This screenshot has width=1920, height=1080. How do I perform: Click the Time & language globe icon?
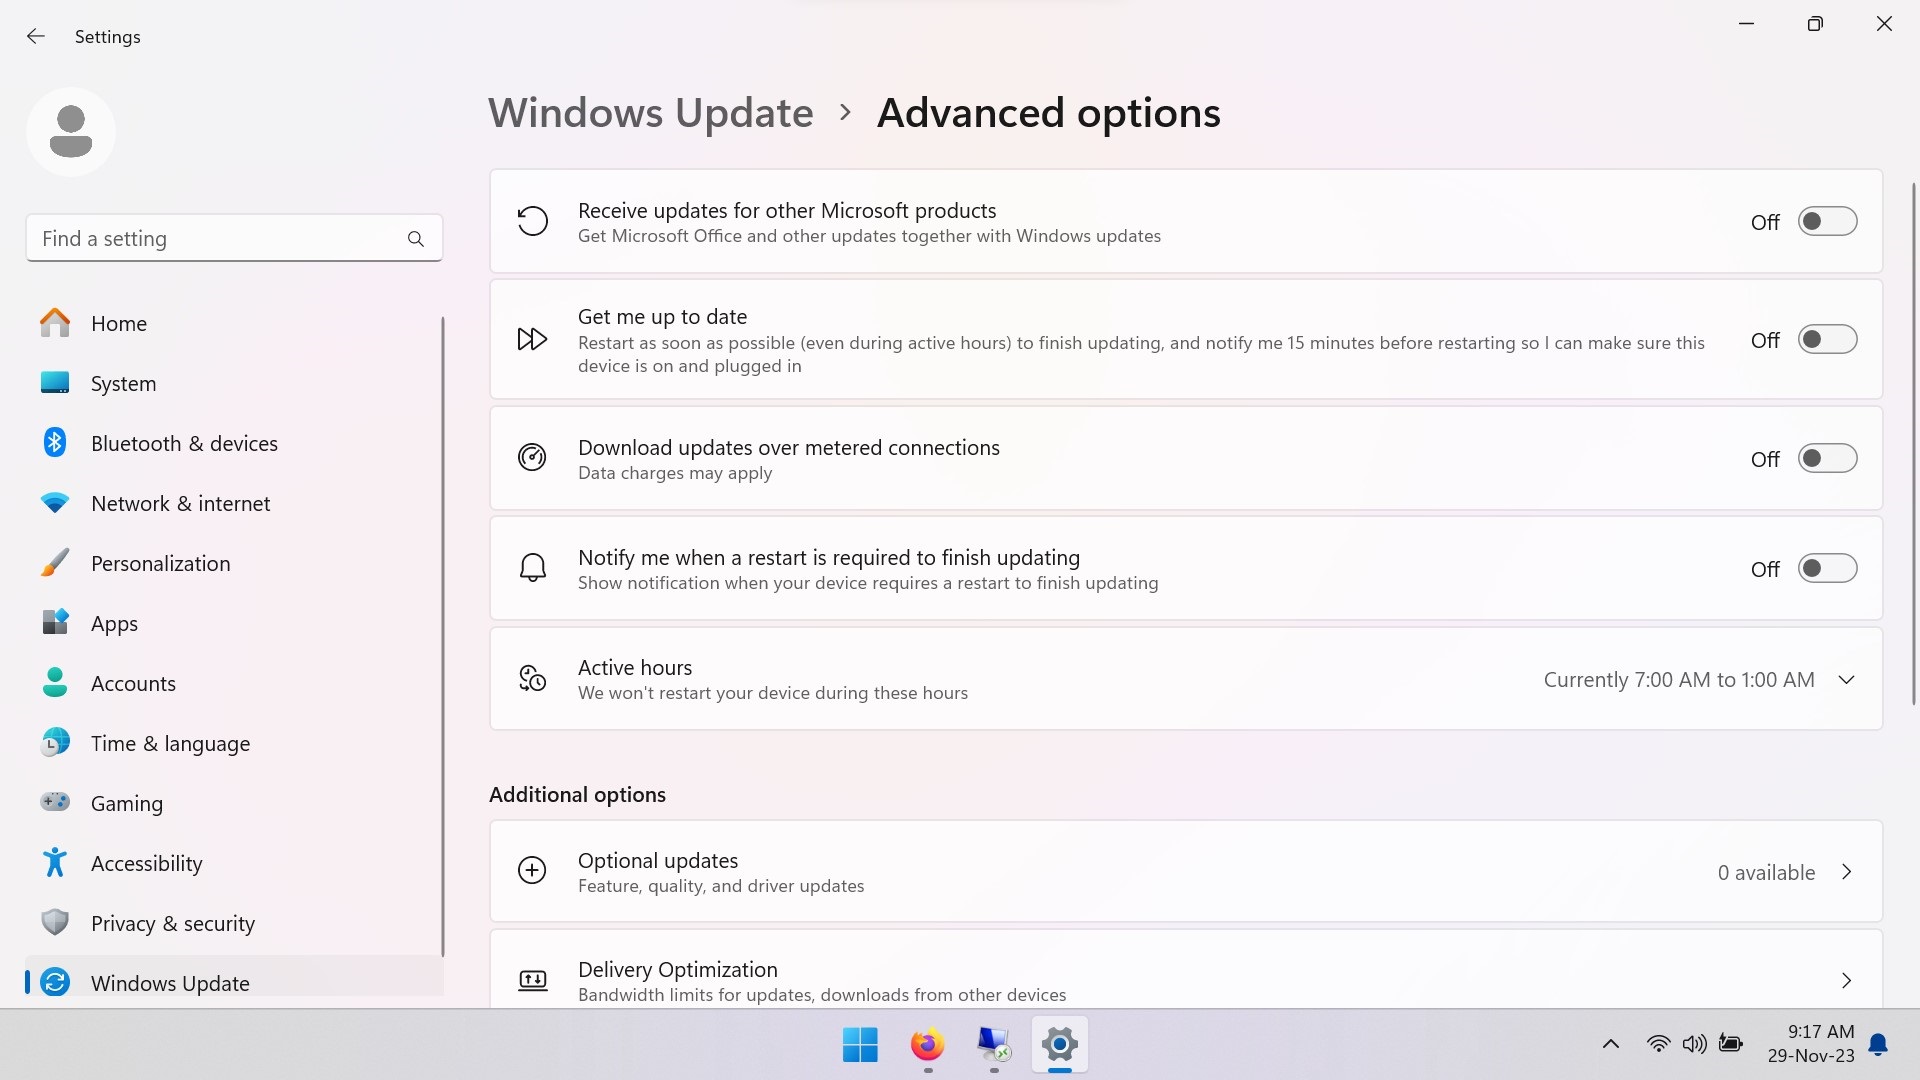point(55,743)
